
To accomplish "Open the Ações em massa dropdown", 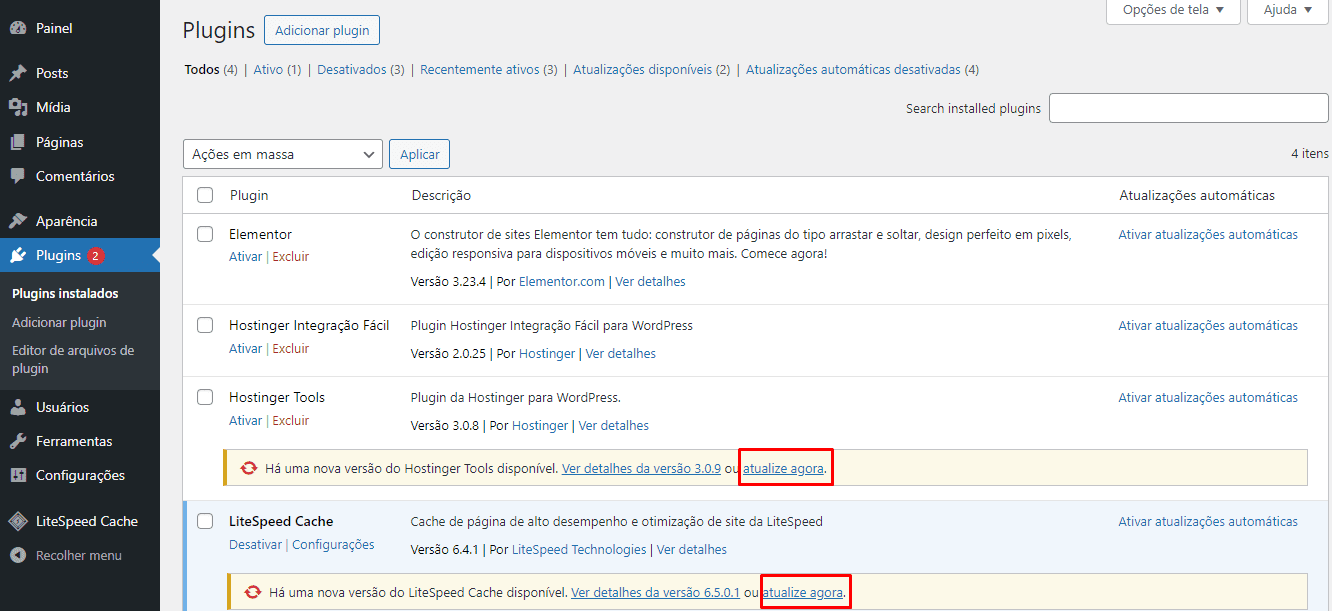I will pos(283,154).
